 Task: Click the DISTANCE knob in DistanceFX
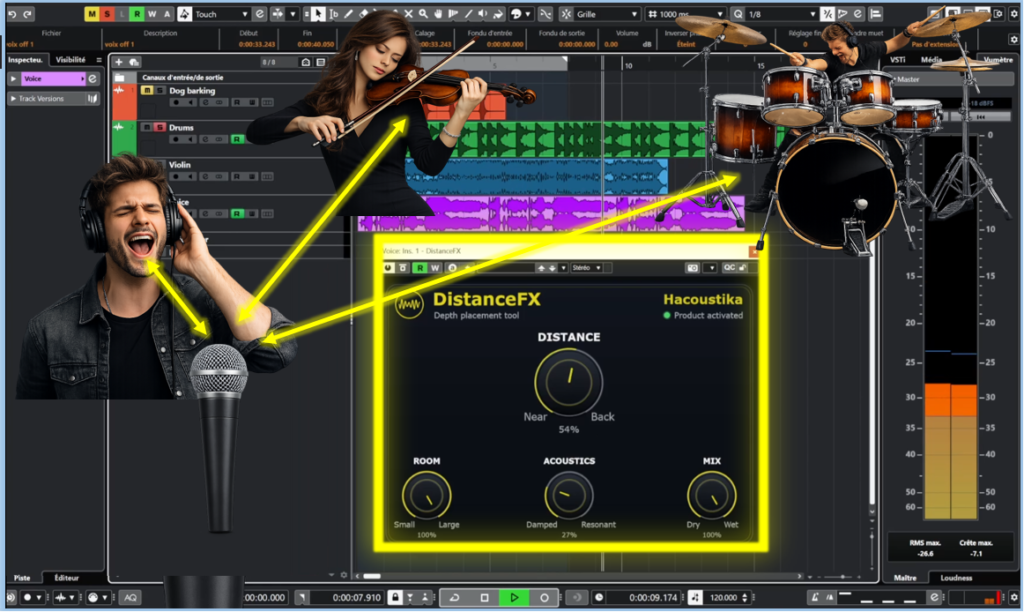click(x=568, y=382)
